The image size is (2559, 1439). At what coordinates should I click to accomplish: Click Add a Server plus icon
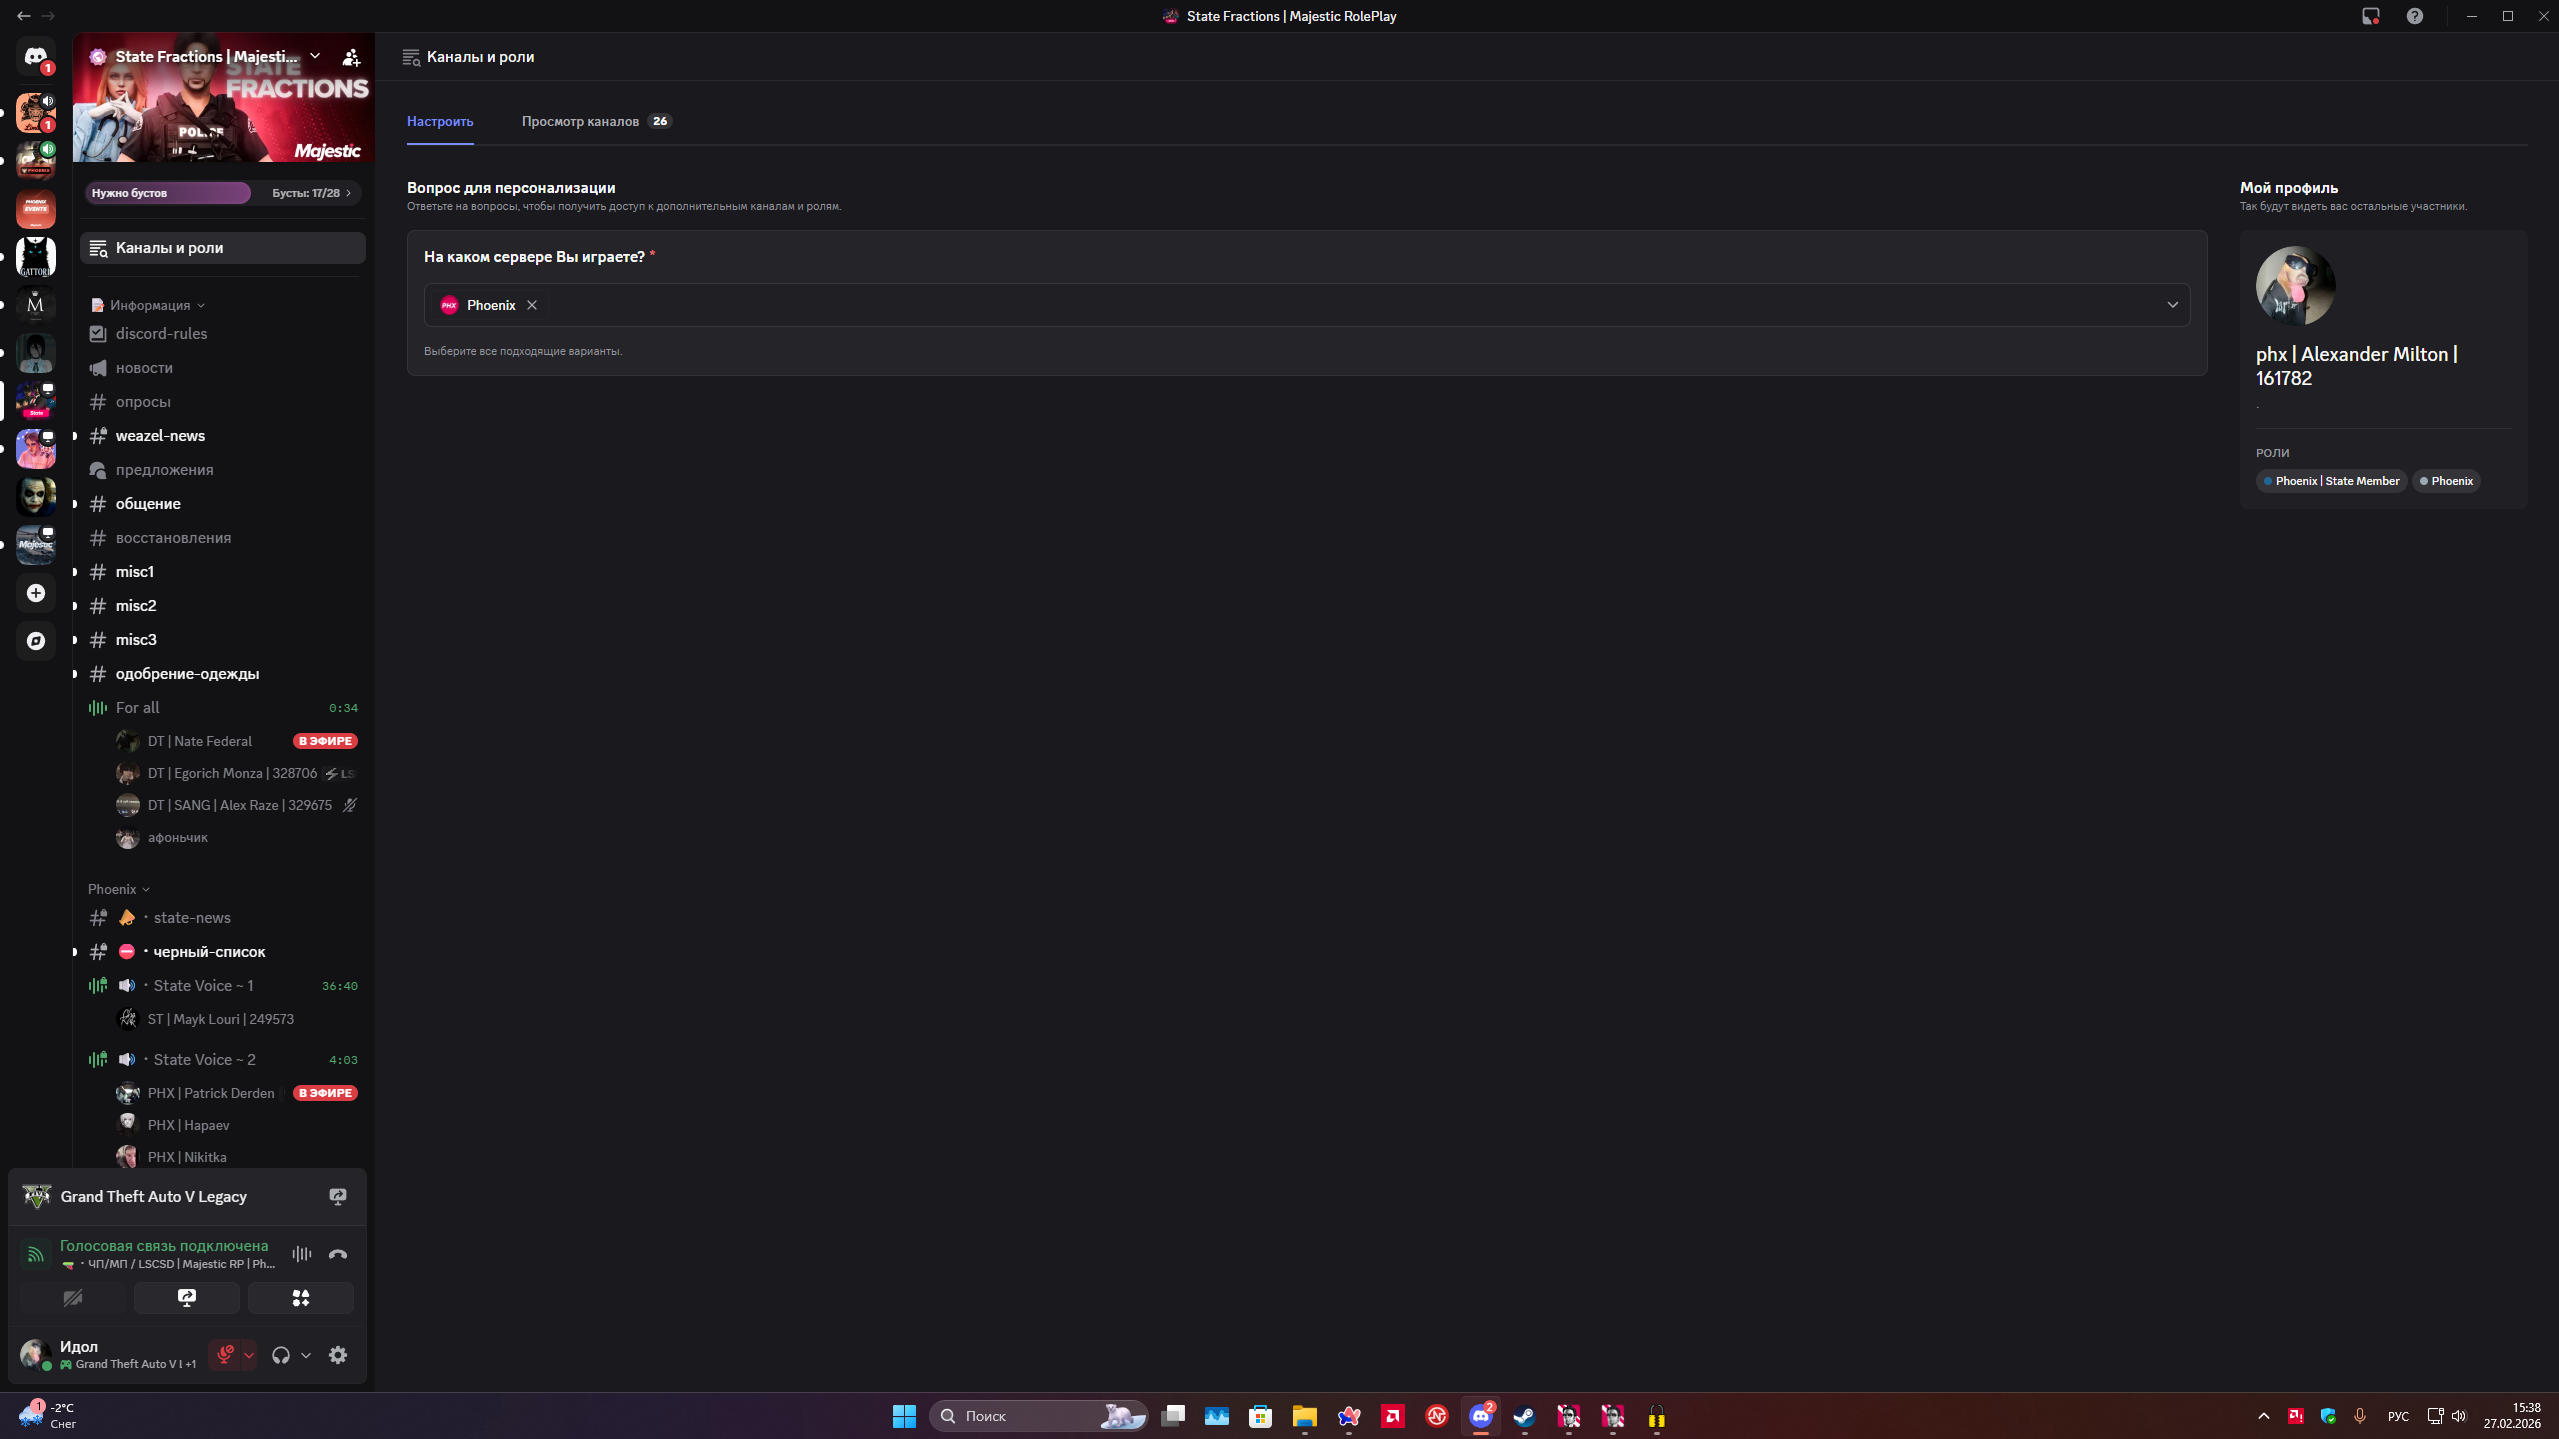click(x=36, y=593)
